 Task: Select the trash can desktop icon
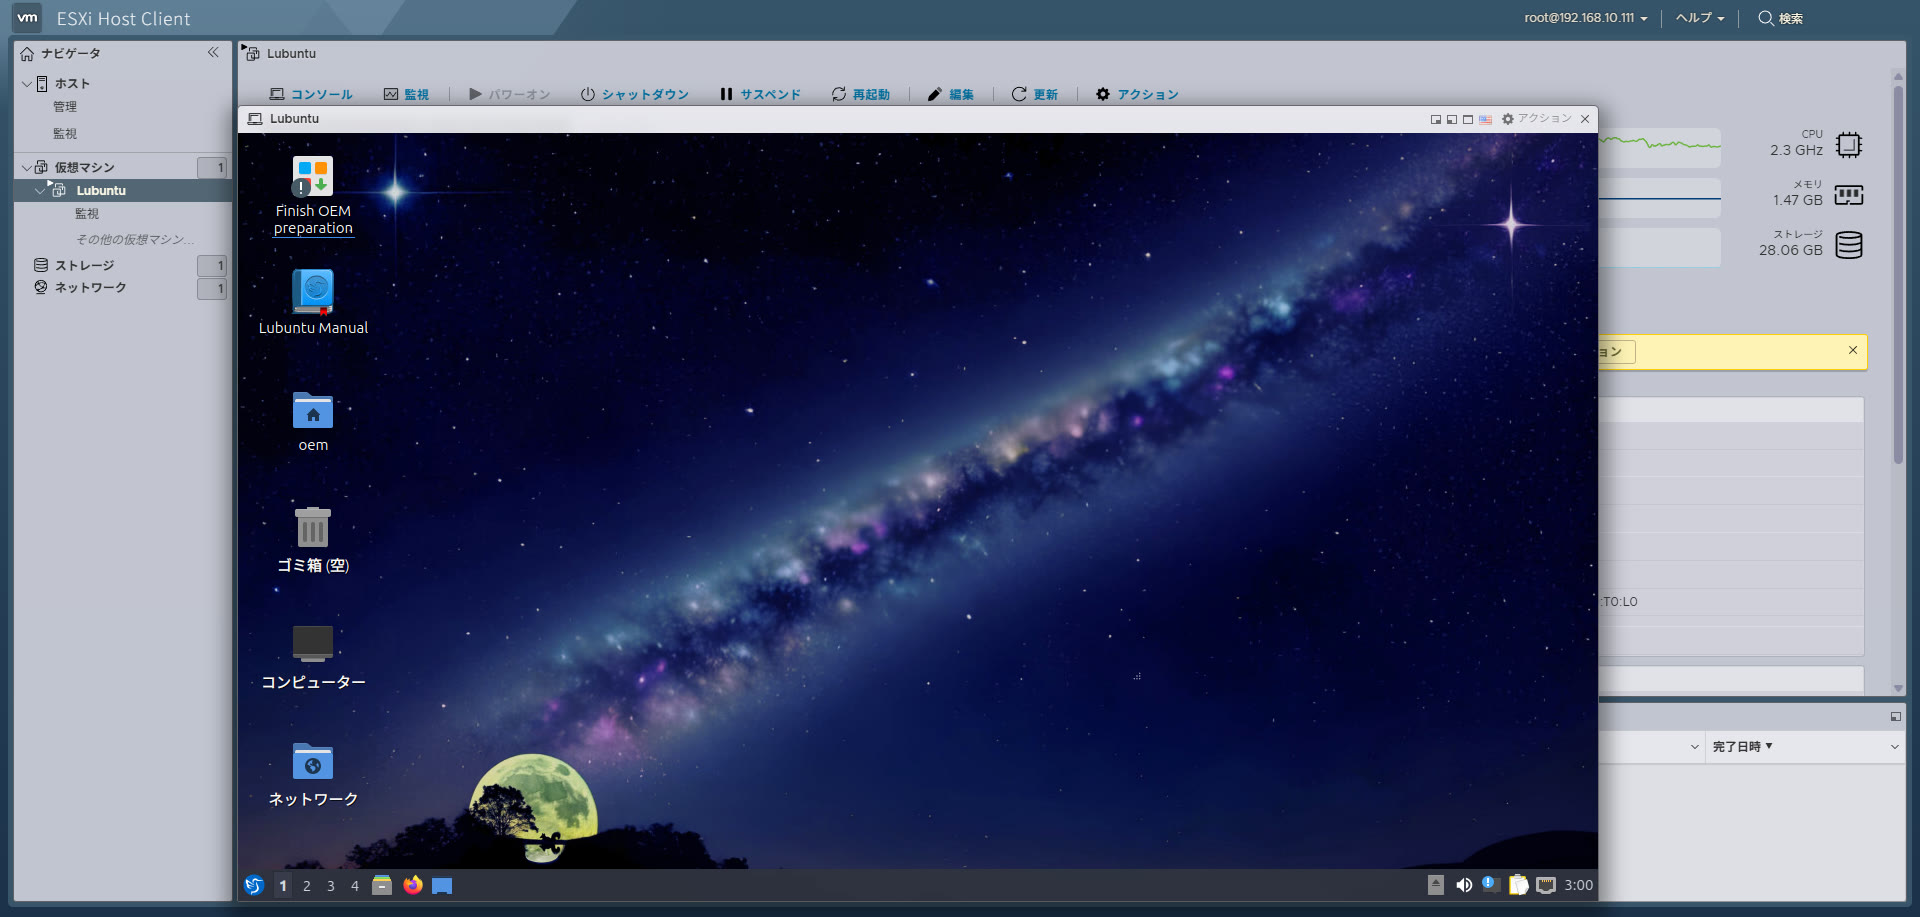[313, 527]
